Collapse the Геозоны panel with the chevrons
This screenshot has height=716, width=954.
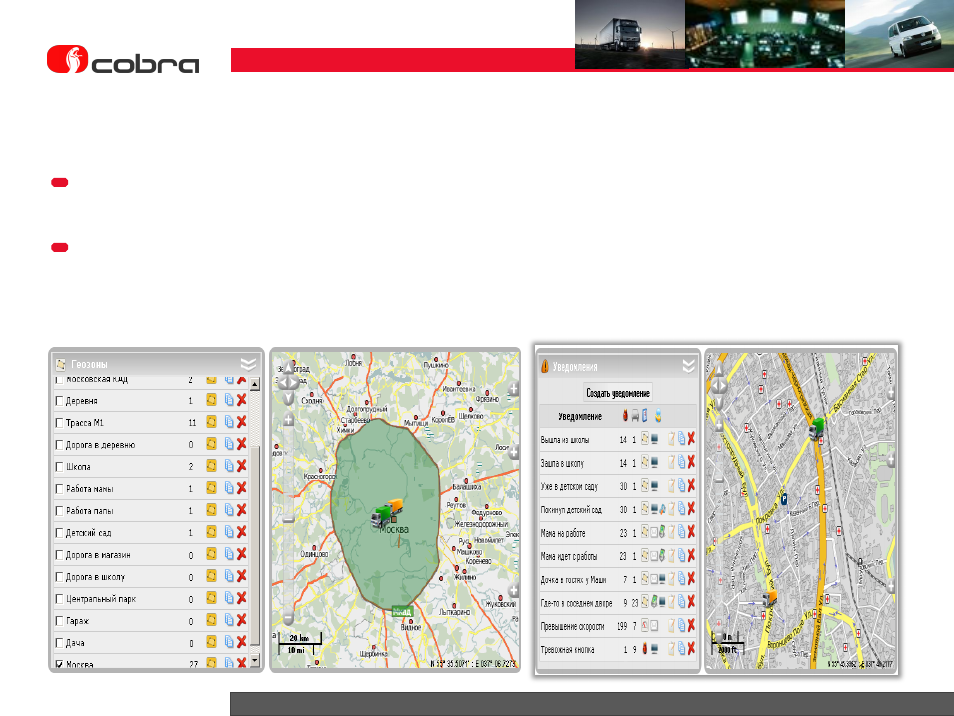click(248, 364)
